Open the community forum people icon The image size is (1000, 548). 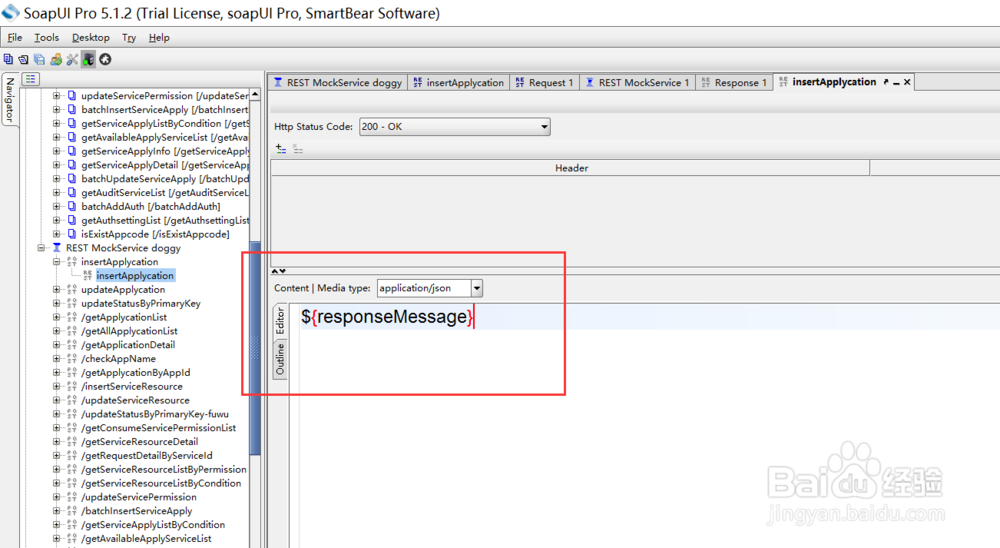coord(56,59)
